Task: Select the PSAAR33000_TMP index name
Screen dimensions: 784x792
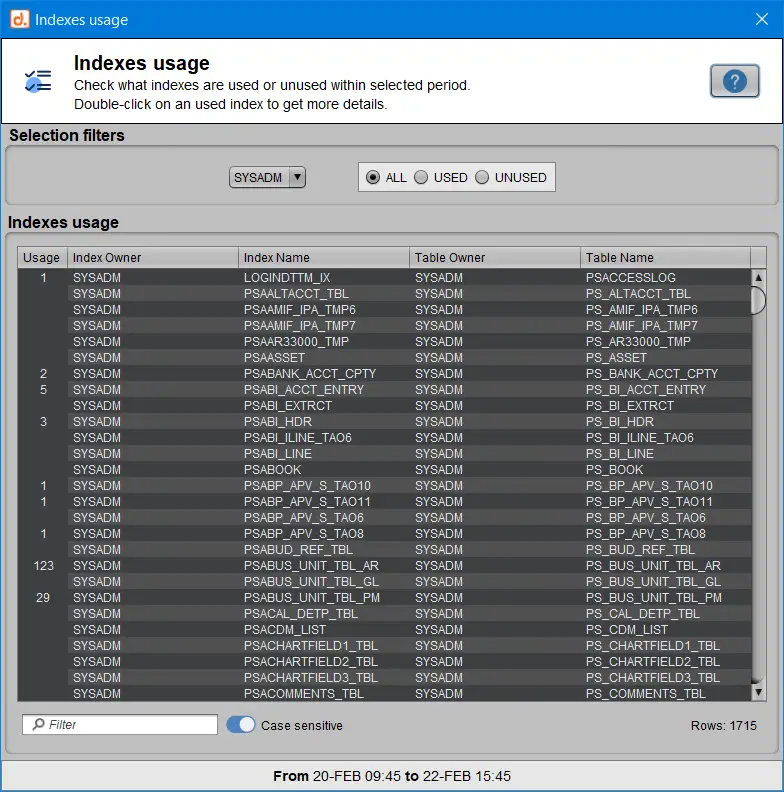Action: [296, 341]
